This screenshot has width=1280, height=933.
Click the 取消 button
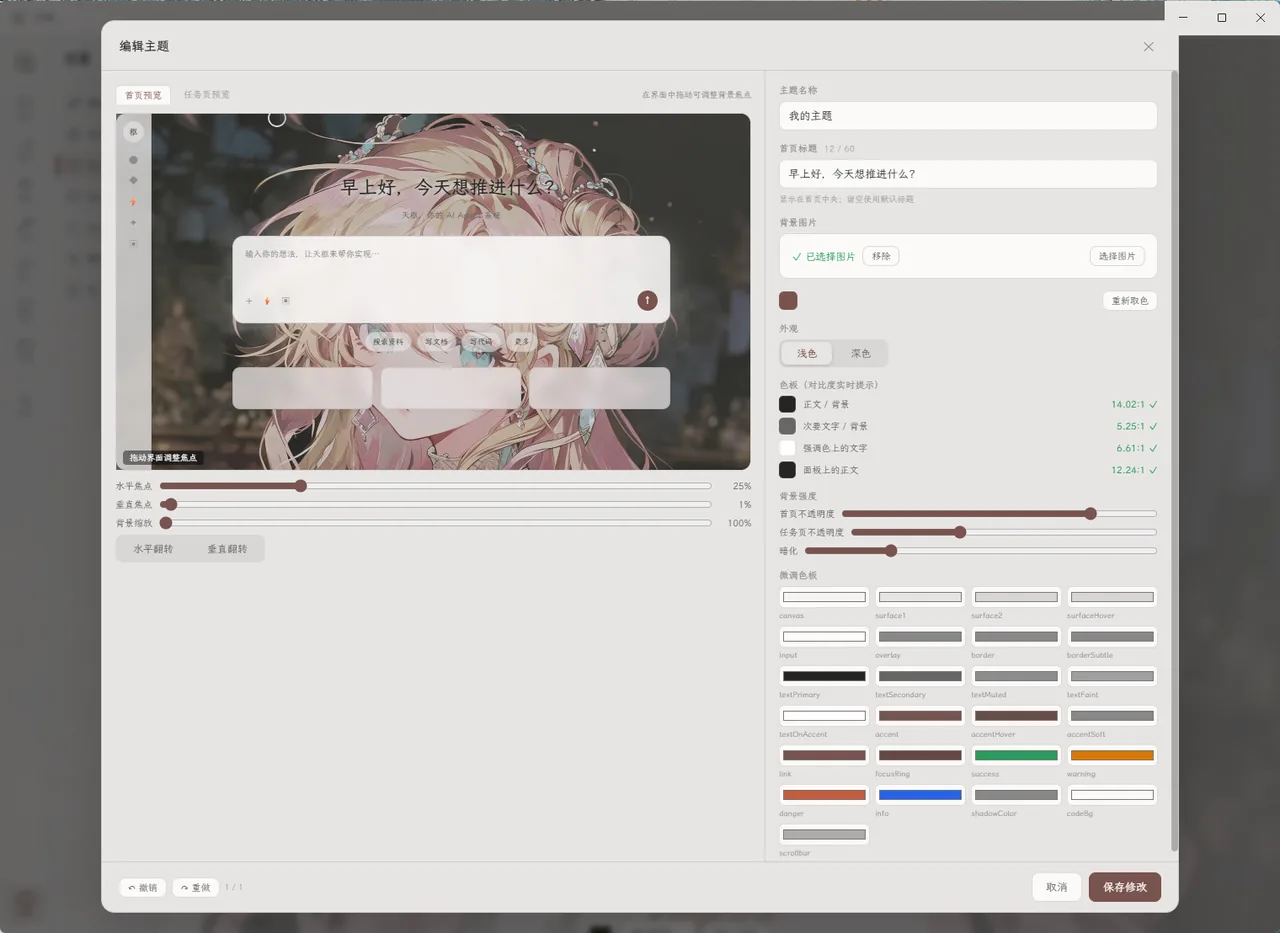point(1057,887)
